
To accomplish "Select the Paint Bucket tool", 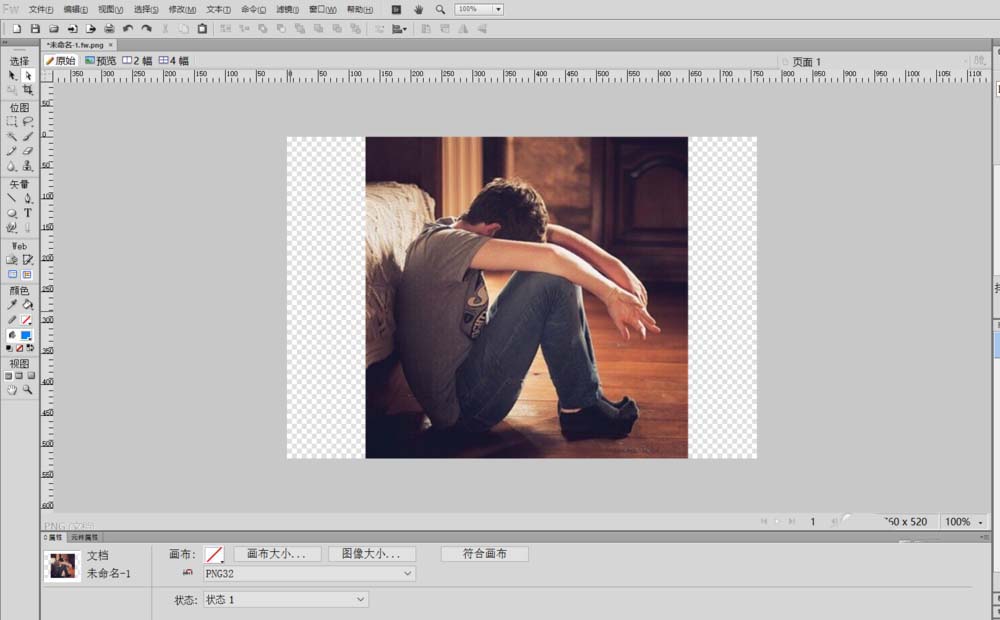I will click(x=27, y=304).
